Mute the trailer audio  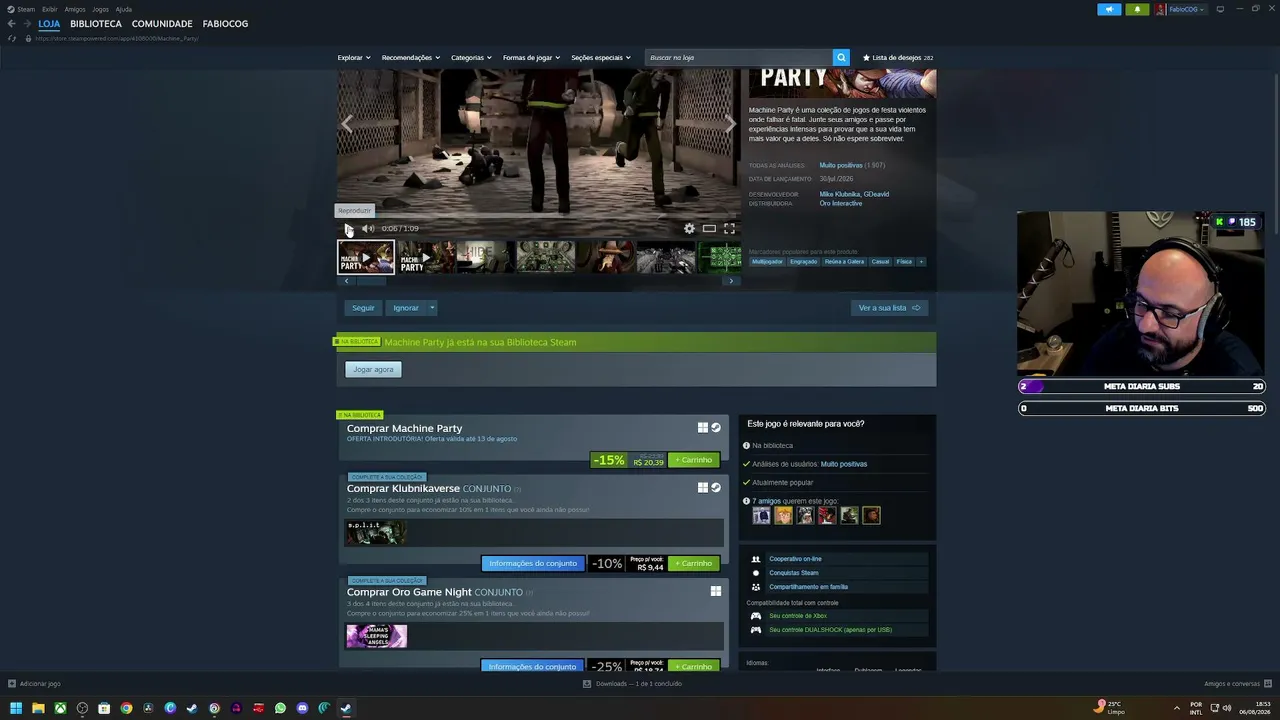click(x=368, y=229)
